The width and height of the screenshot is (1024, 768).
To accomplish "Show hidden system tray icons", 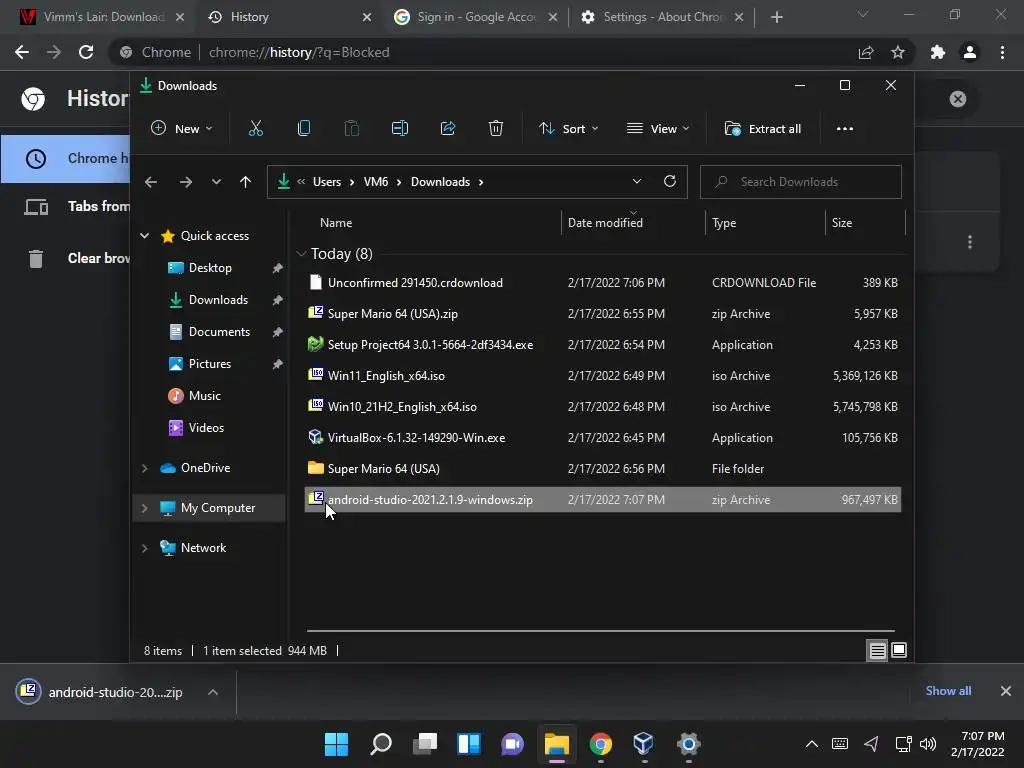I will point(811,744).
